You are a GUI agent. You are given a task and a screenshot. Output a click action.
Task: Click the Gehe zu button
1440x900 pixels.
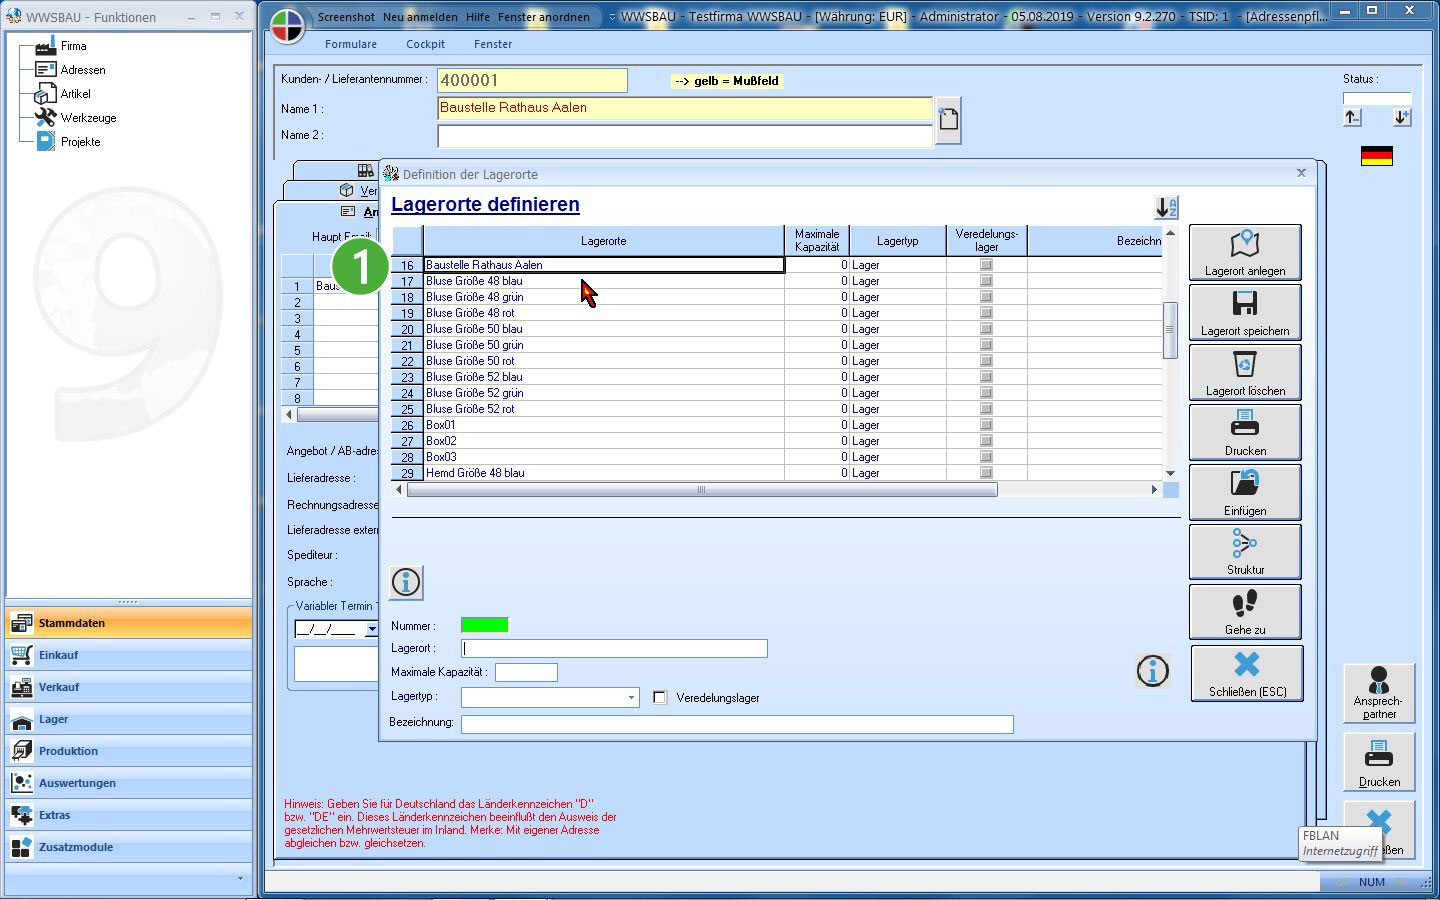point(1245,612)
